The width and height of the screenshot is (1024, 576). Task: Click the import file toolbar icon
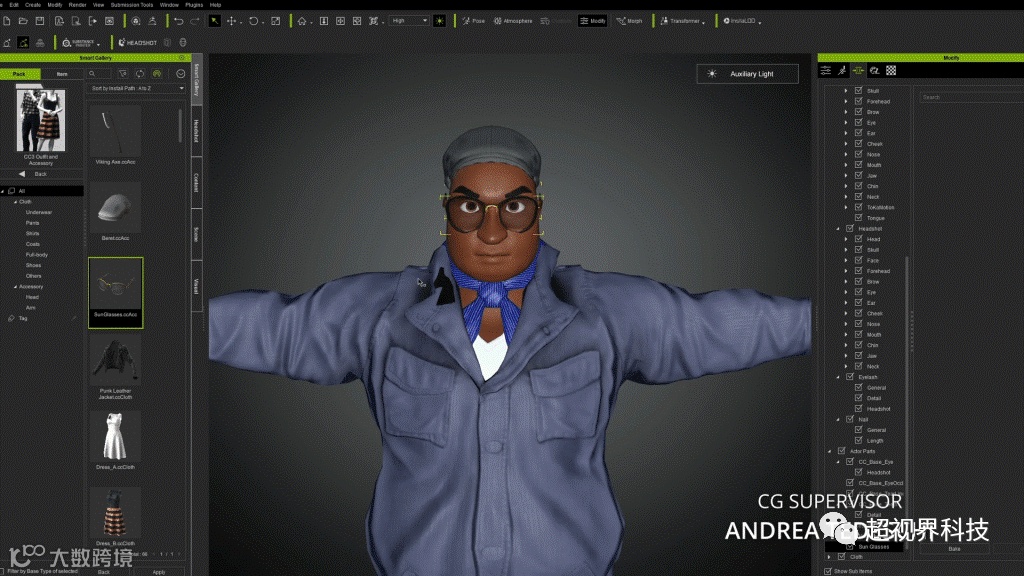[59, 21]
